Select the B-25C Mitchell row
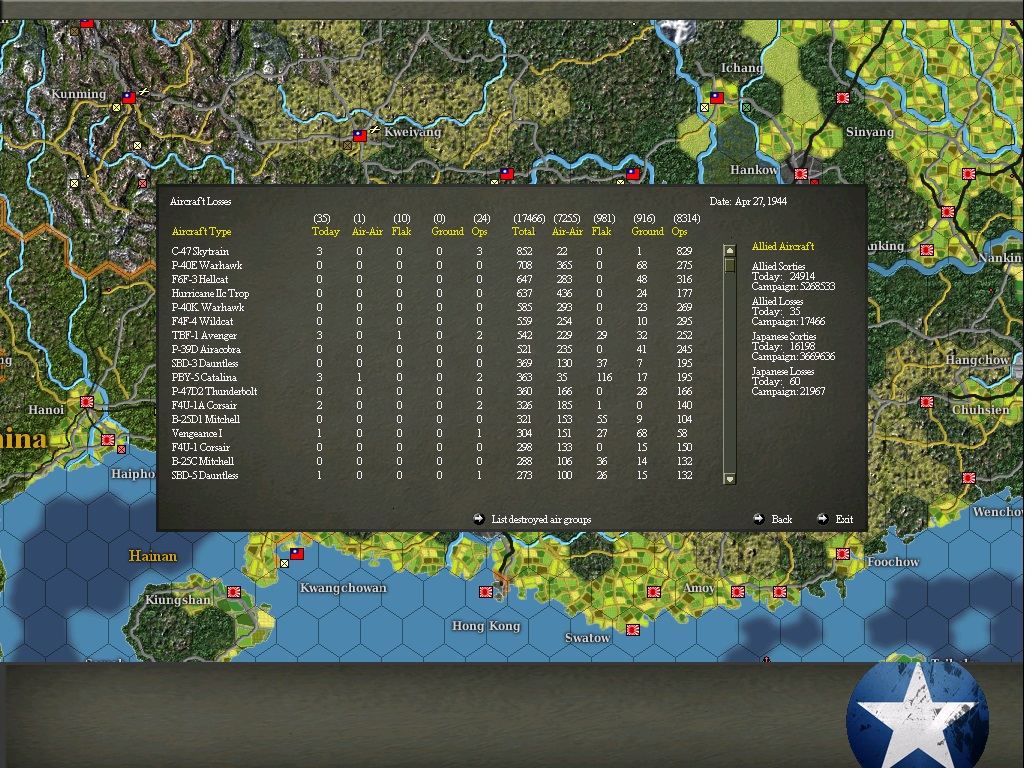Viewport: 1032px width, 768px height. point(434,461)
